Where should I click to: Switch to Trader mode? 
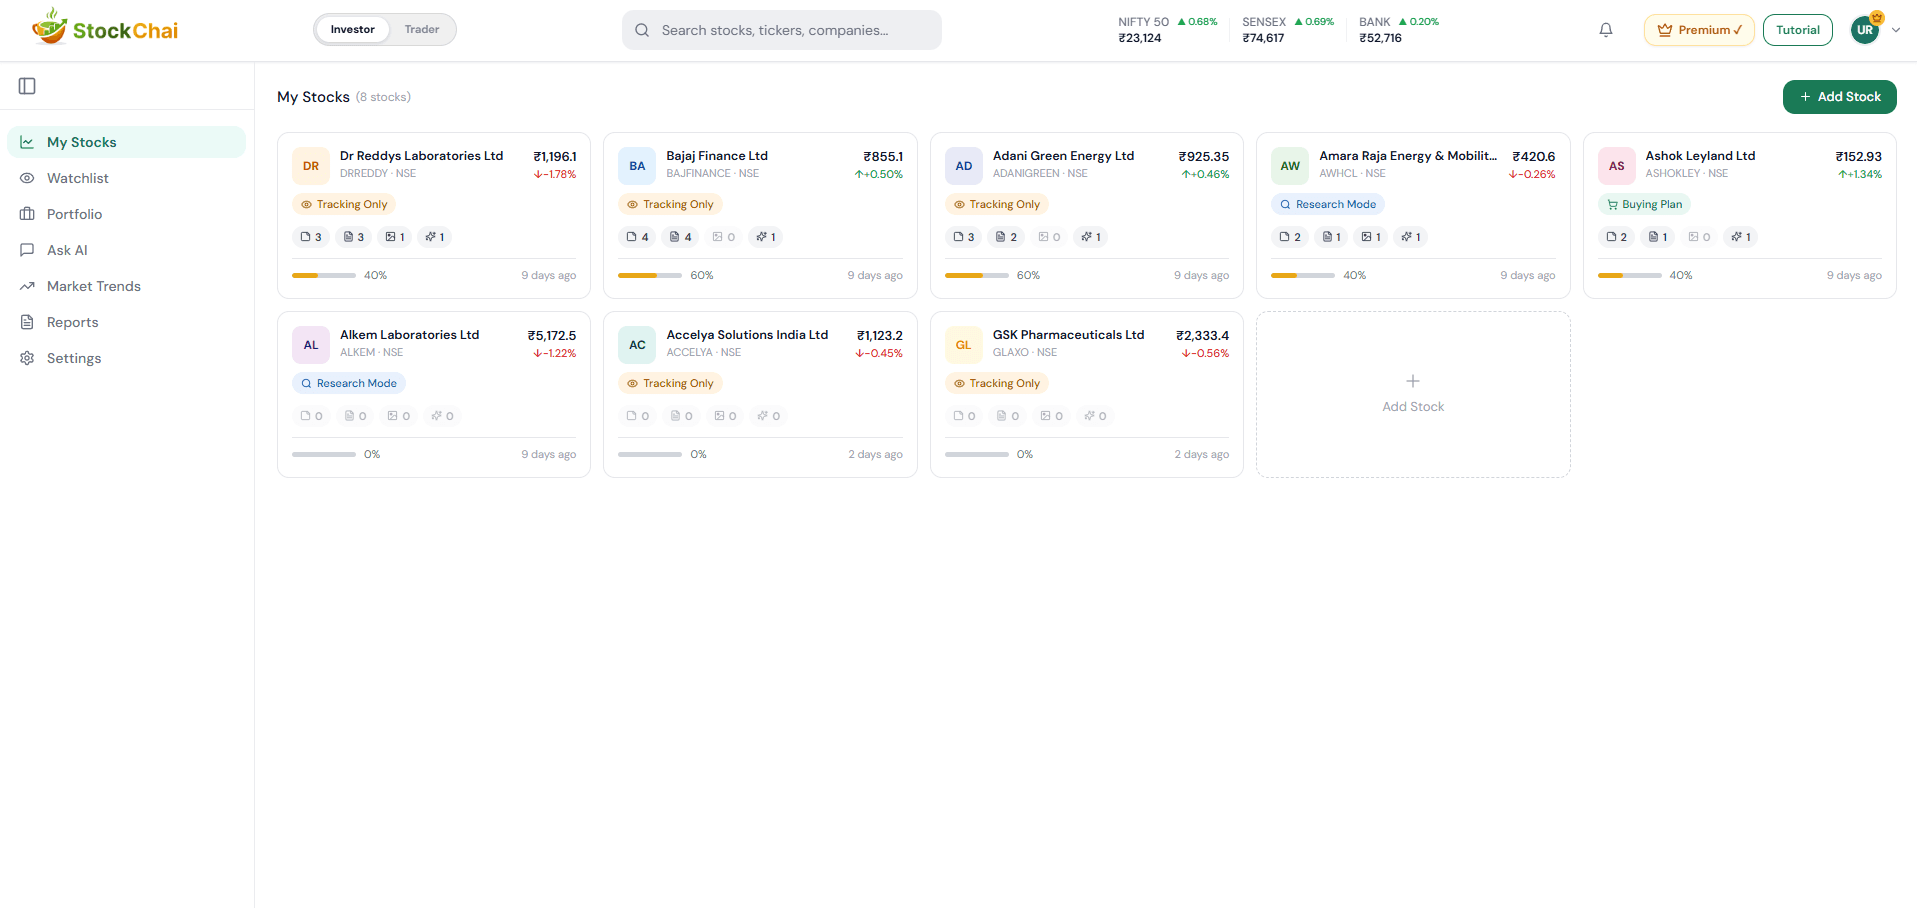(422, 29)
